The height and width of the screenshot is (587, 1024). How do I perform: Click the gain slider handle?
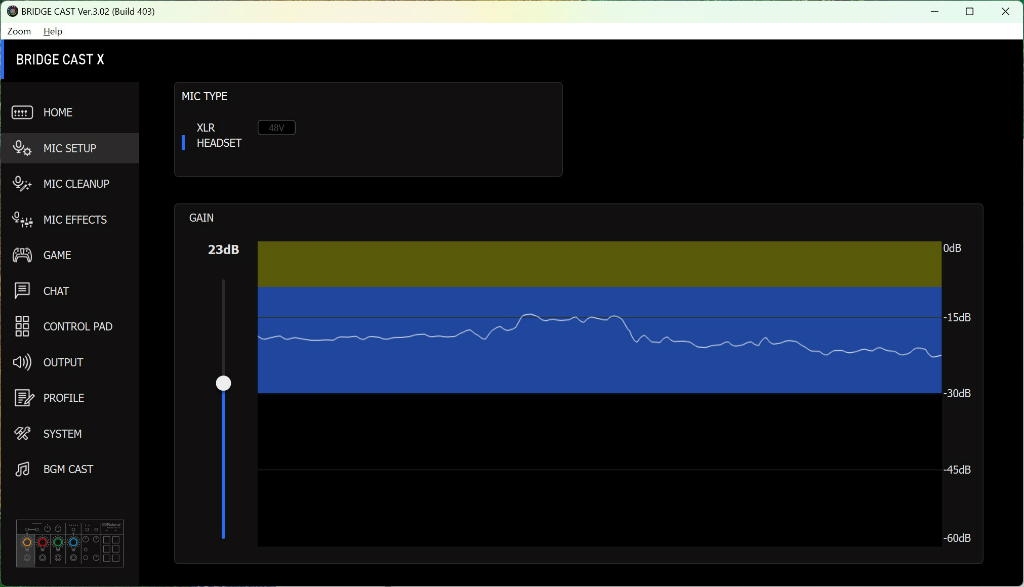click(x=223, y=383)
